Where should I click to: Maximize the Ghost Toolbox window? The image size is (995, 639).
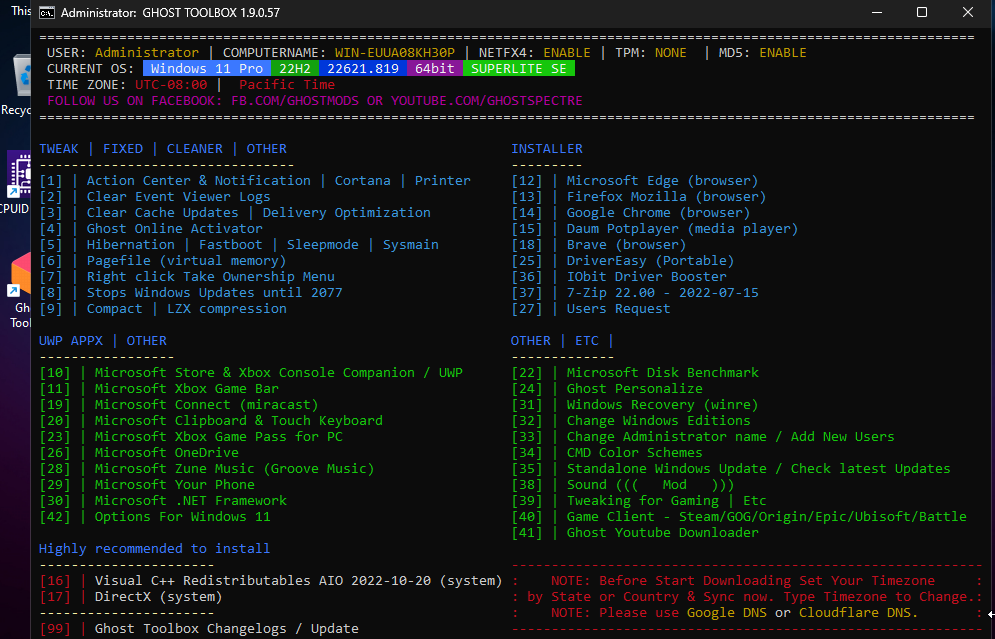[x=922, y=13]
